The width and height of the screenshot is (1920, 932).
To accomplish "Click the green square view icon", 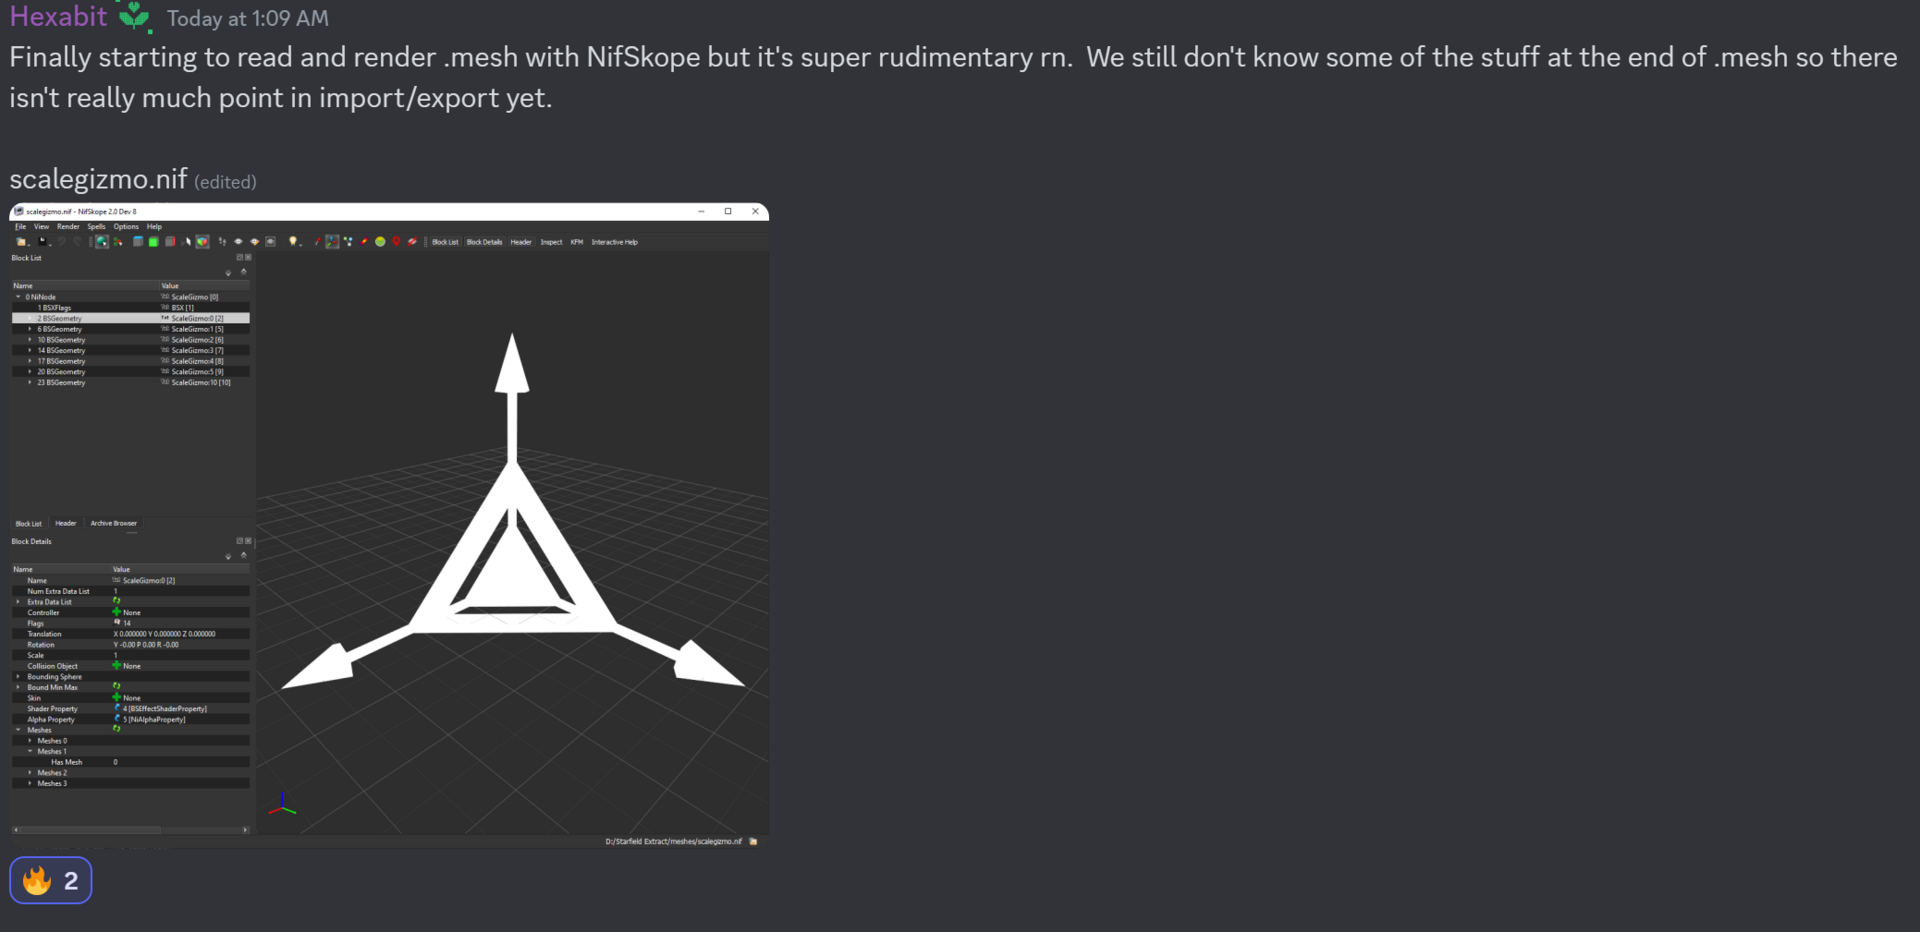I will click(x=153, y=242).
